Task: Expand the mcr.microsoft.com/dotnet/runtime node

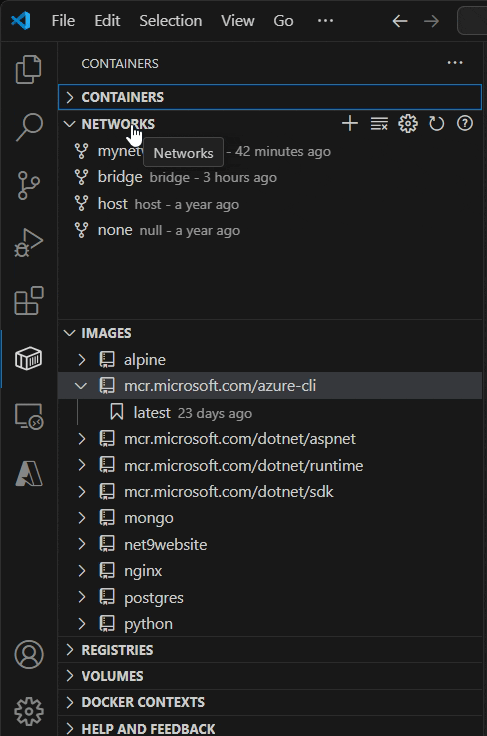Action: click(82, 465)
